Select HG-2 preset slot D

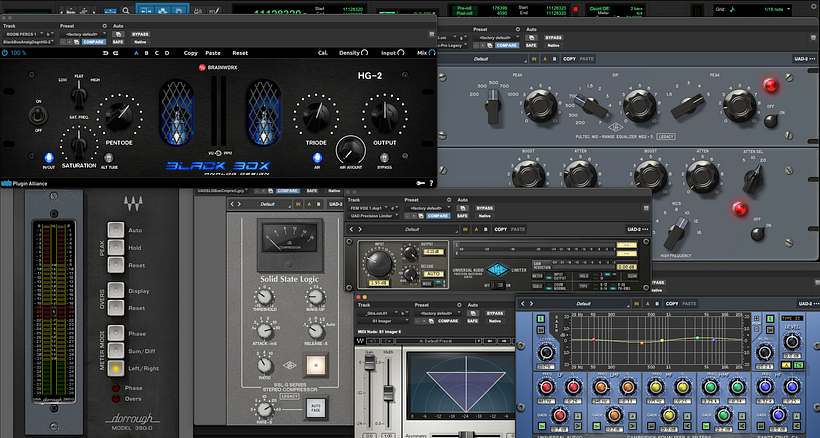[167, 53]
